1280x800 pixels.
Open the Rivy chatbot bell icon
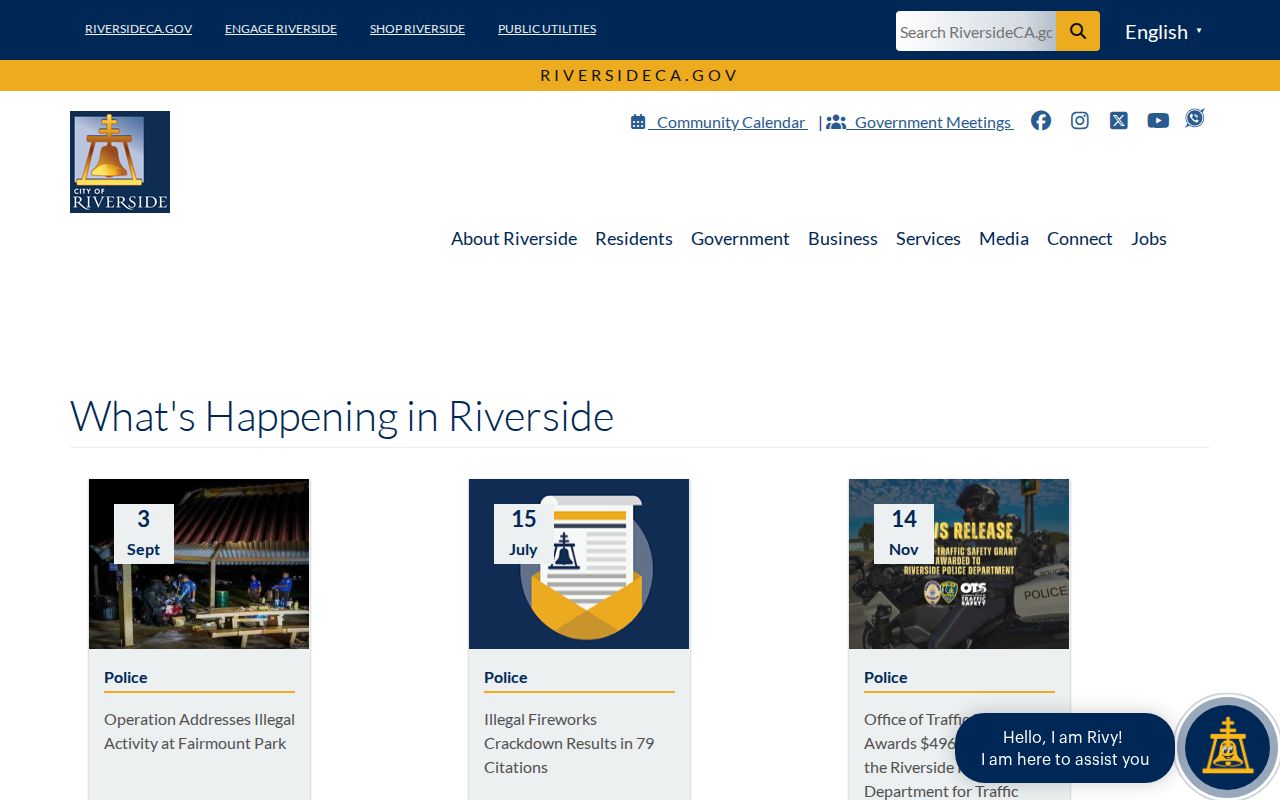click(x=1227, y=747)
